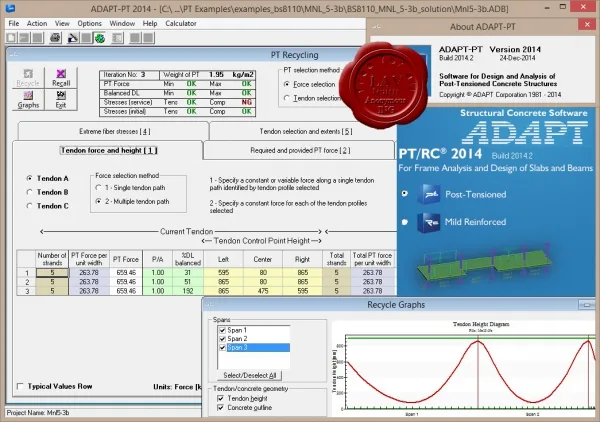This screenshot has width=600, height=422.
Task: Toggle the Span 1 checkbox
Action: pos(222,330)
